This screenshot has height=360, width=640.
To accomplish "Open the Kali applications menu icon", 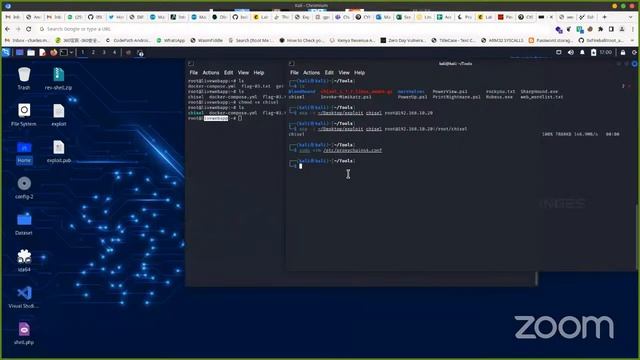I will click(6, 52).
